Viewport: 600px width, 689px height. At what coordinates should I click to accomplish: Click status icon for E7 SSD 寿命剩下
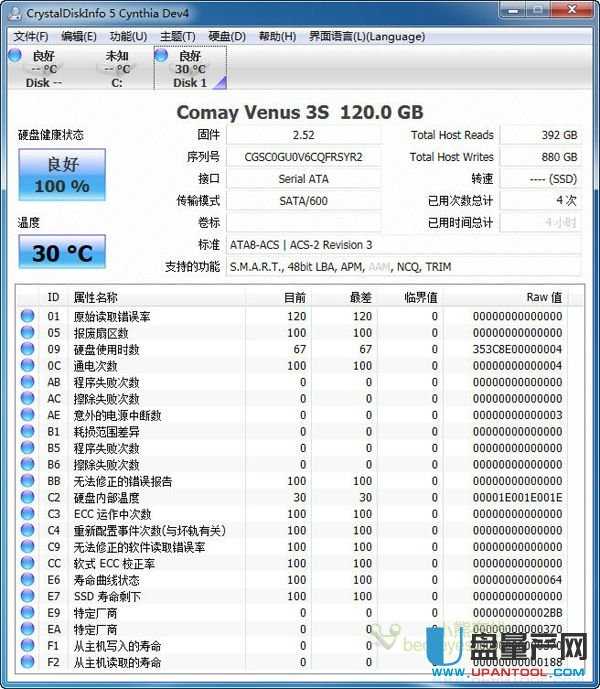tap(27, 596)
